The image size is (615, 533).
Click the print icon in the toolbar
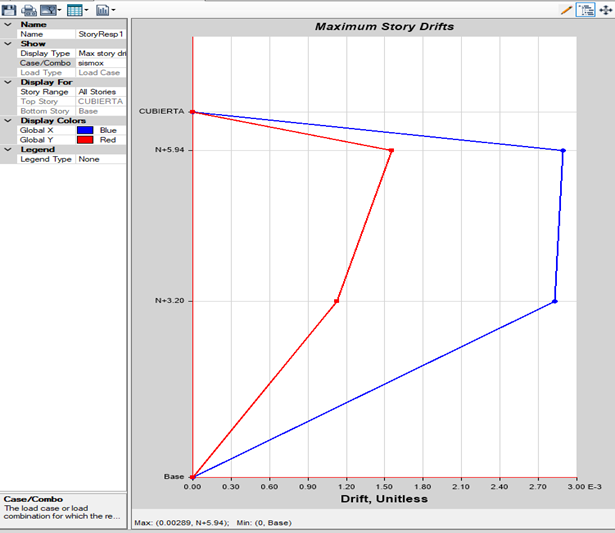[28, 9]
